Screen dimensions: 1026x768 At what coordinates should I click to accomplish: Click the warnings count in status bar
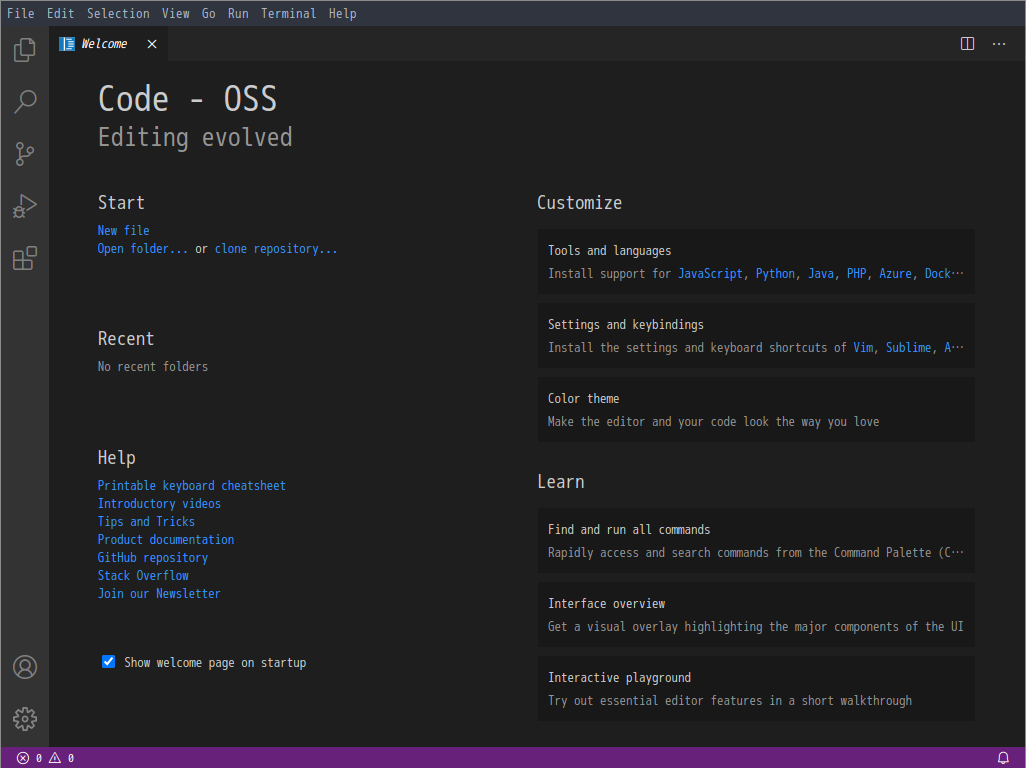coord(62,758)
